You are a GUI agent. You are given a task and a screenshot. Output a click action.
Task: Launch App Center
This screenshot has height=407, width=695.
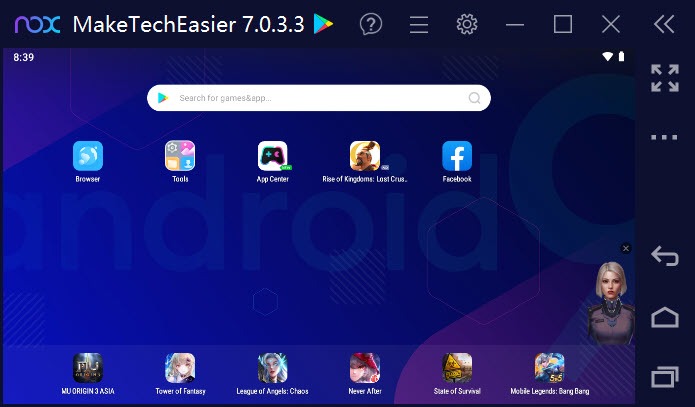(x=273, y=156)
